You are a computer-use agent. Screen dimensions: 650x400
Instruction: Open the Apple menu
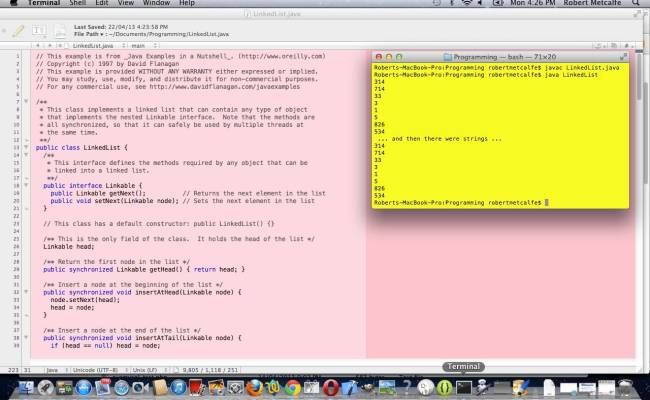pyautogui.click(x=13, y=3)
